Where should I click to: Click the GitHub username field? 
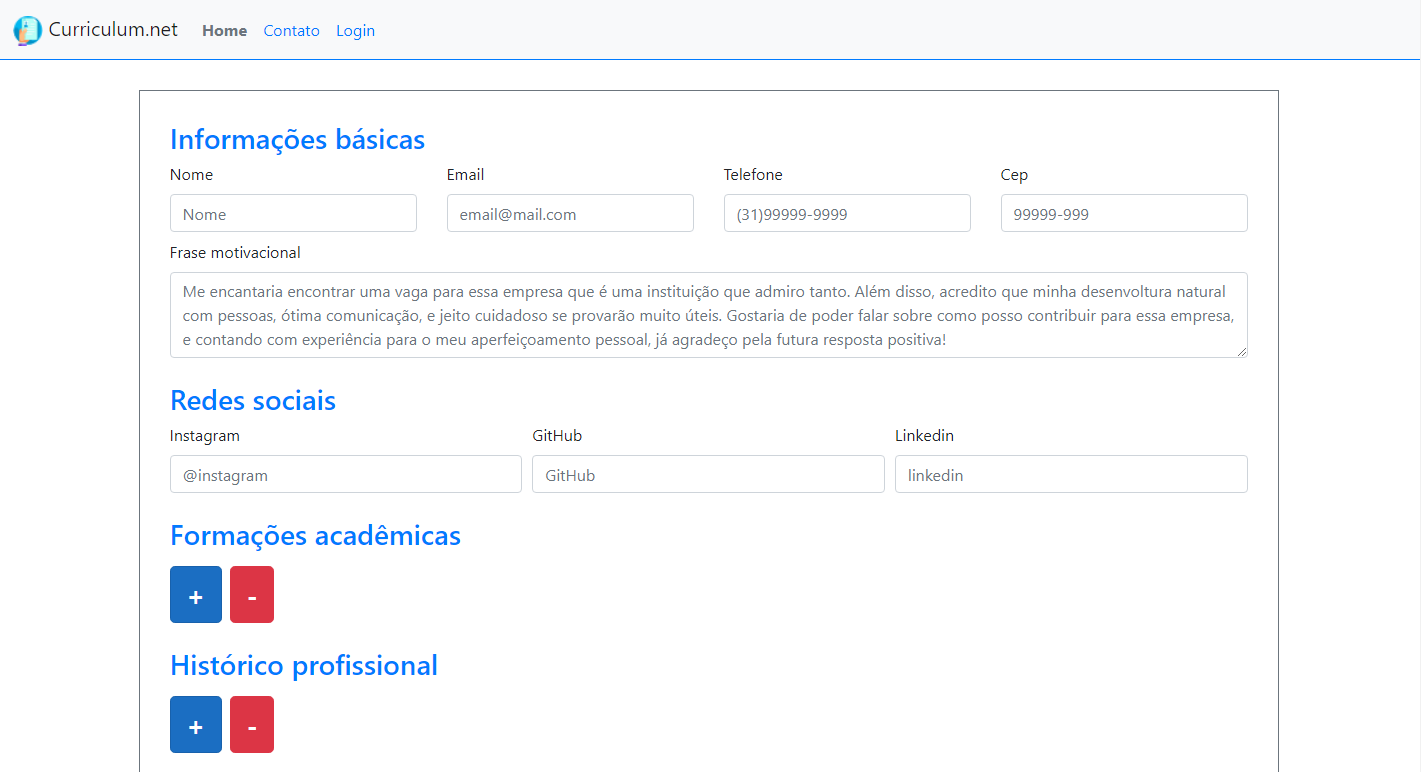(707, 474)
